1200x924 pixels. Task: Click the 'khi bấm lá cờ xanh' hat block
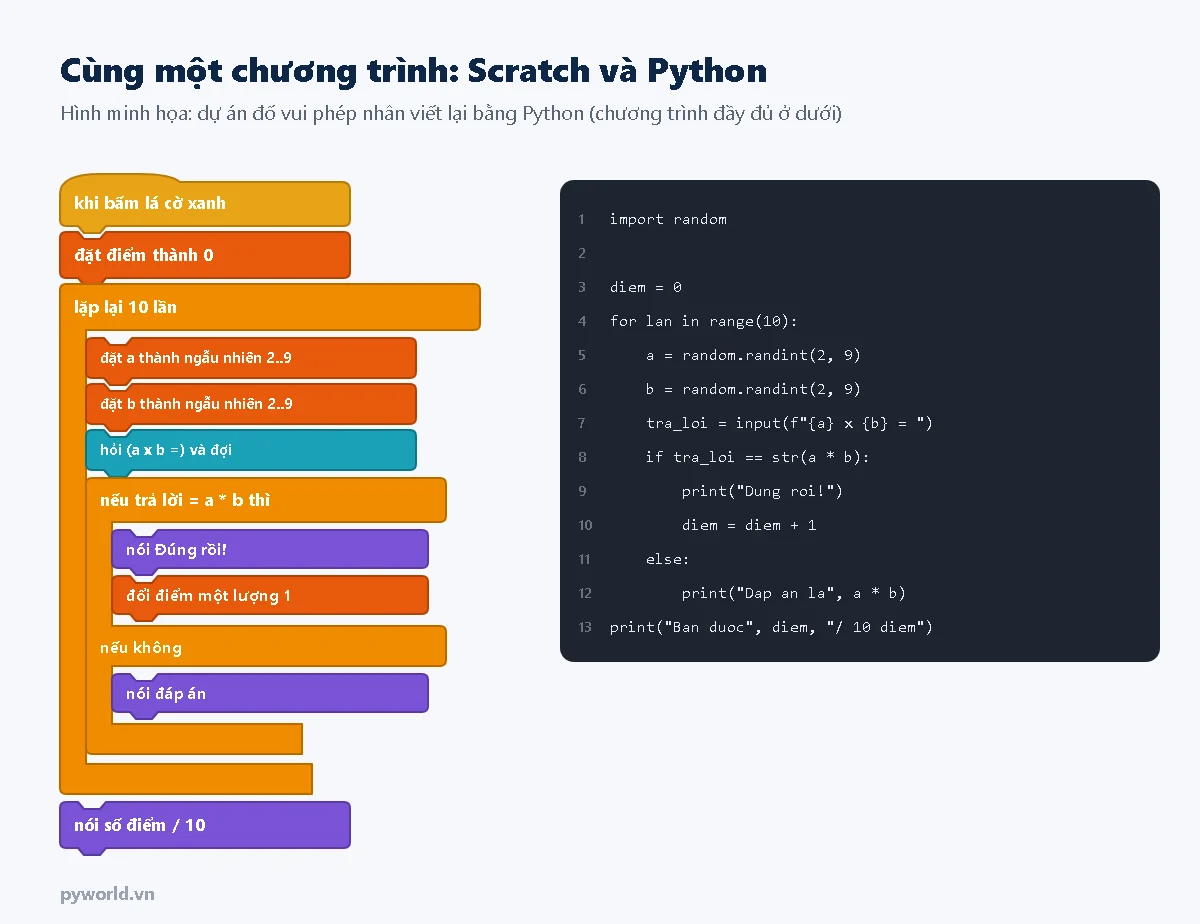pyautogui.click(x=205, y=203)
